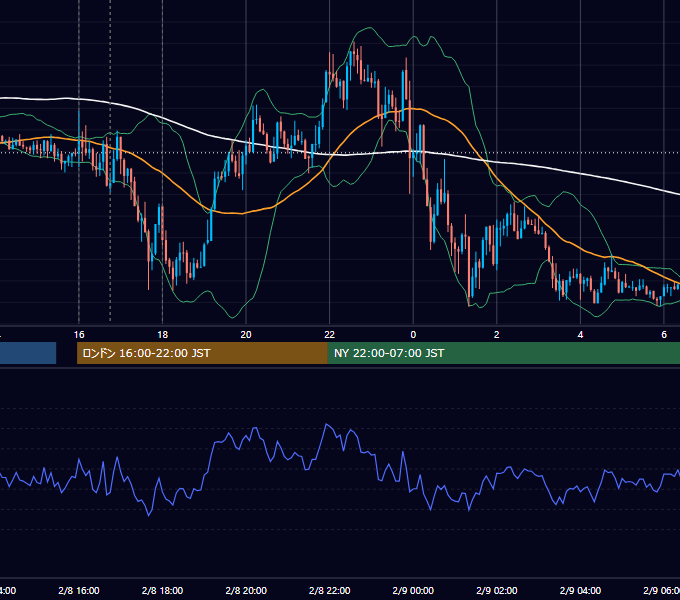Click the 2/9 02:00 time label
Screen dimensions: 680x600
coord(497,590)
